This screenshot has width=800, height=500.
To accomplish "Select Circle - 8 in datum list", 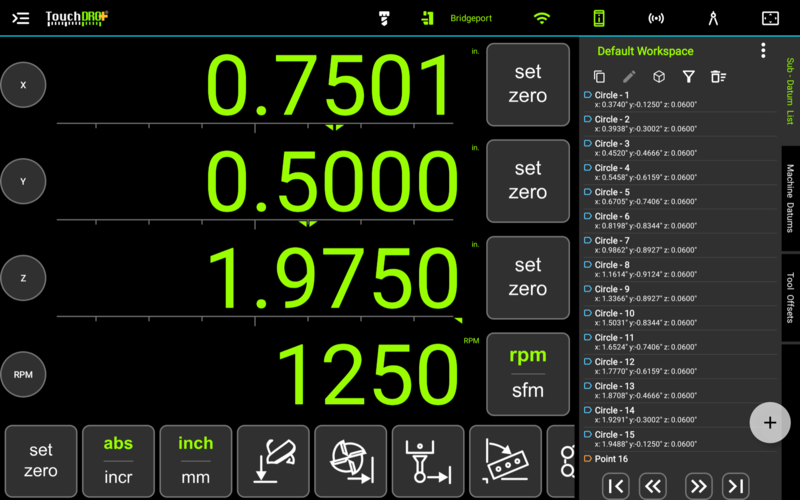I will (680, 269).
